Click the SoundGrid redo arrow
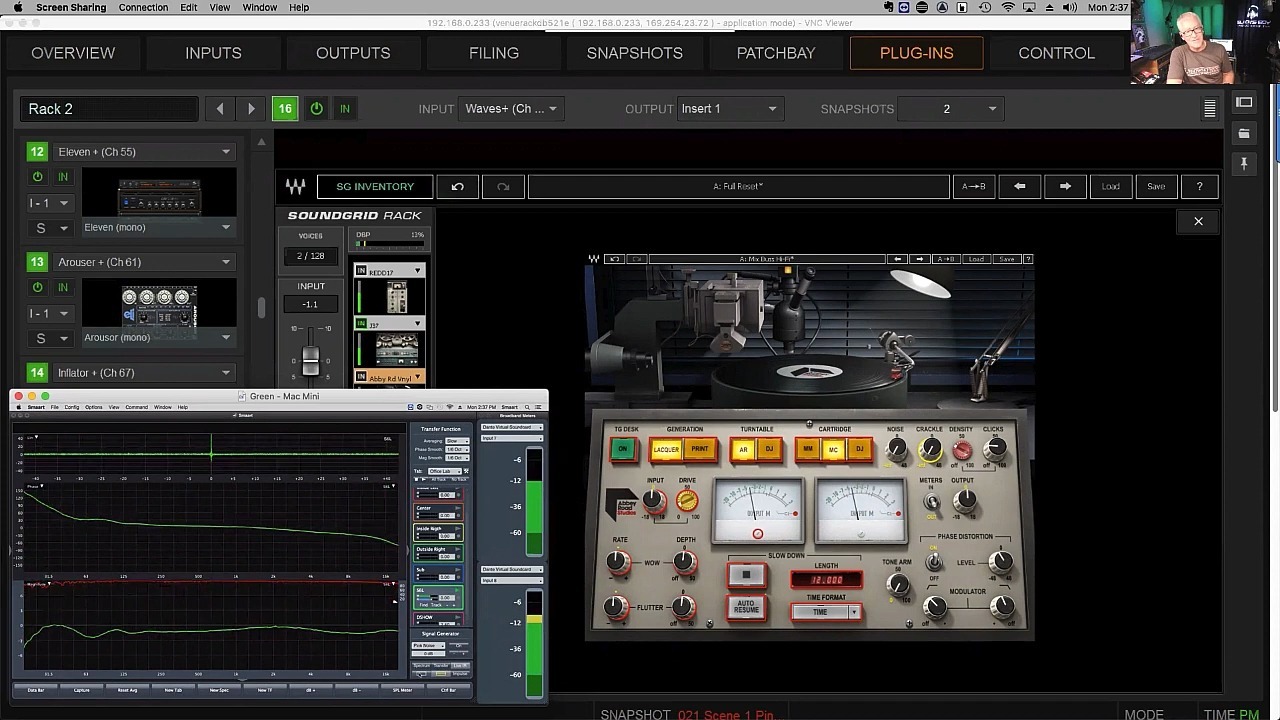The image size is (1280, 720). (x=503, y=187)
